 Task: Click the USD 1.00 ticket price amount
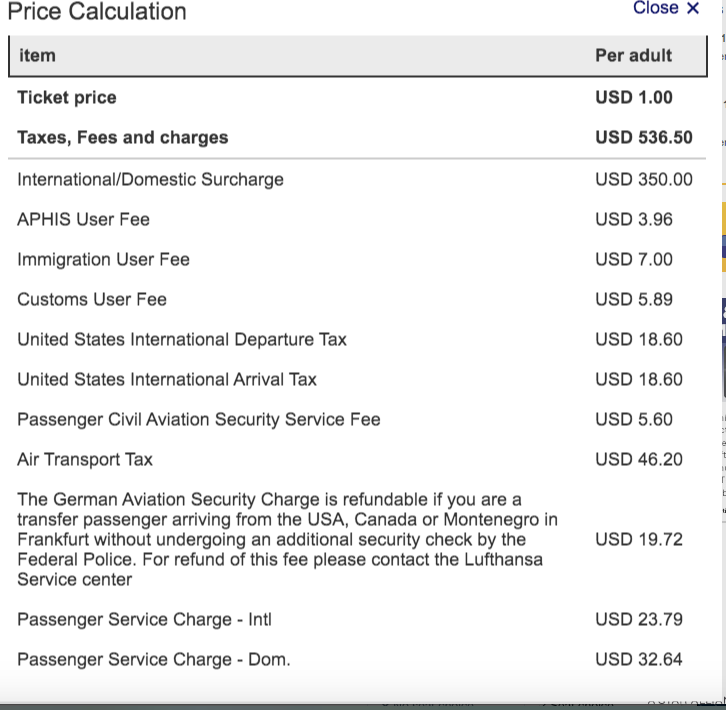click(x=633, y=98)
